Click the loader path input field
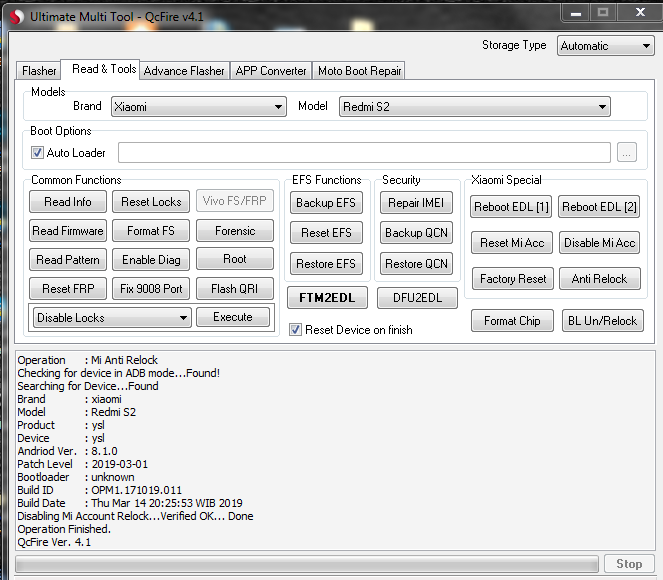 tap(364, 153)
